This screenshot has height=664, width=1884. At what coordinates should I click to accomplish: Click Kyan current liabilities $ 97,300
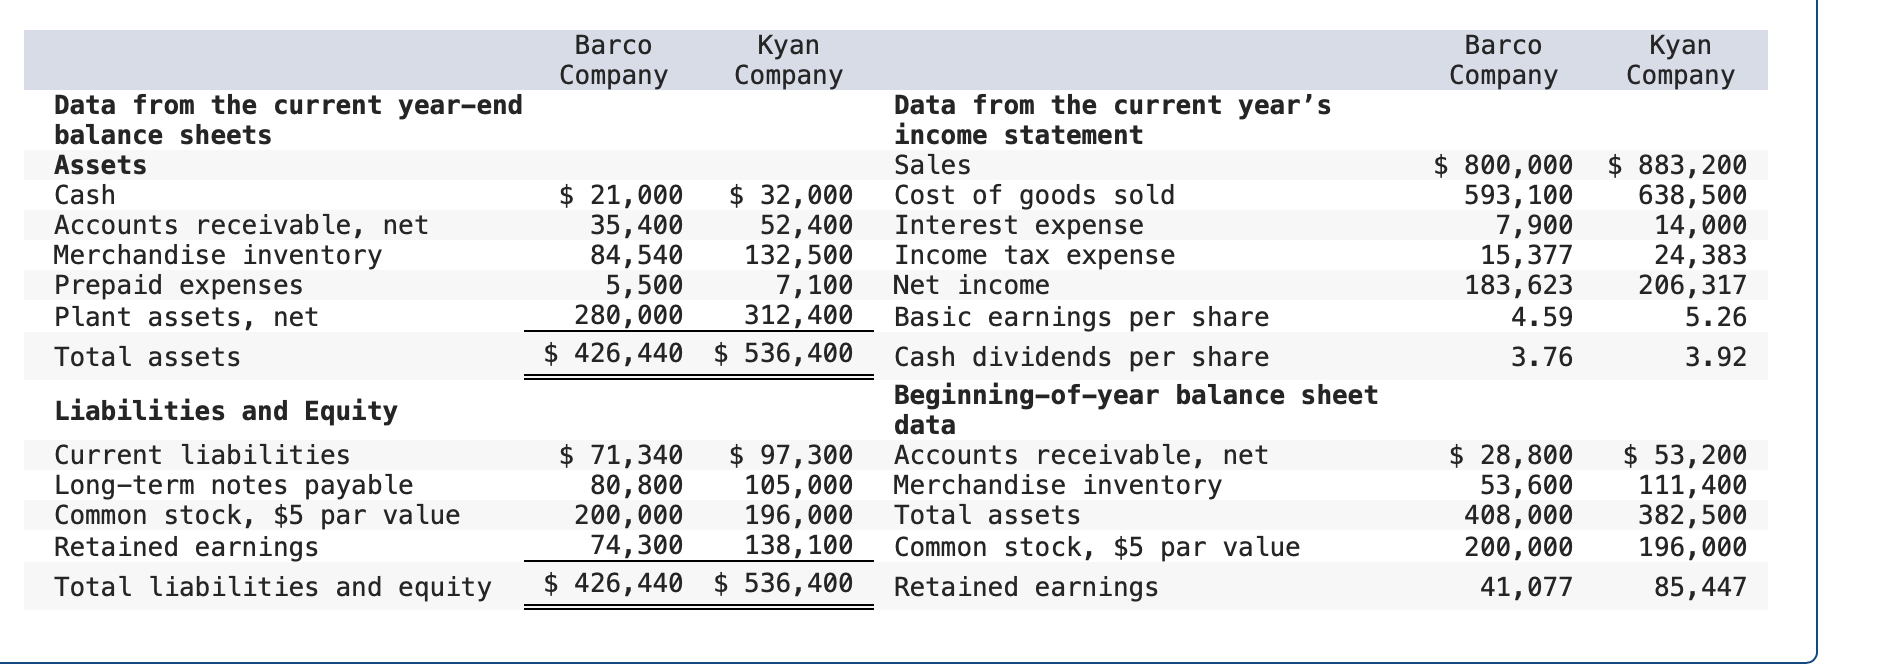coord(790,455)
